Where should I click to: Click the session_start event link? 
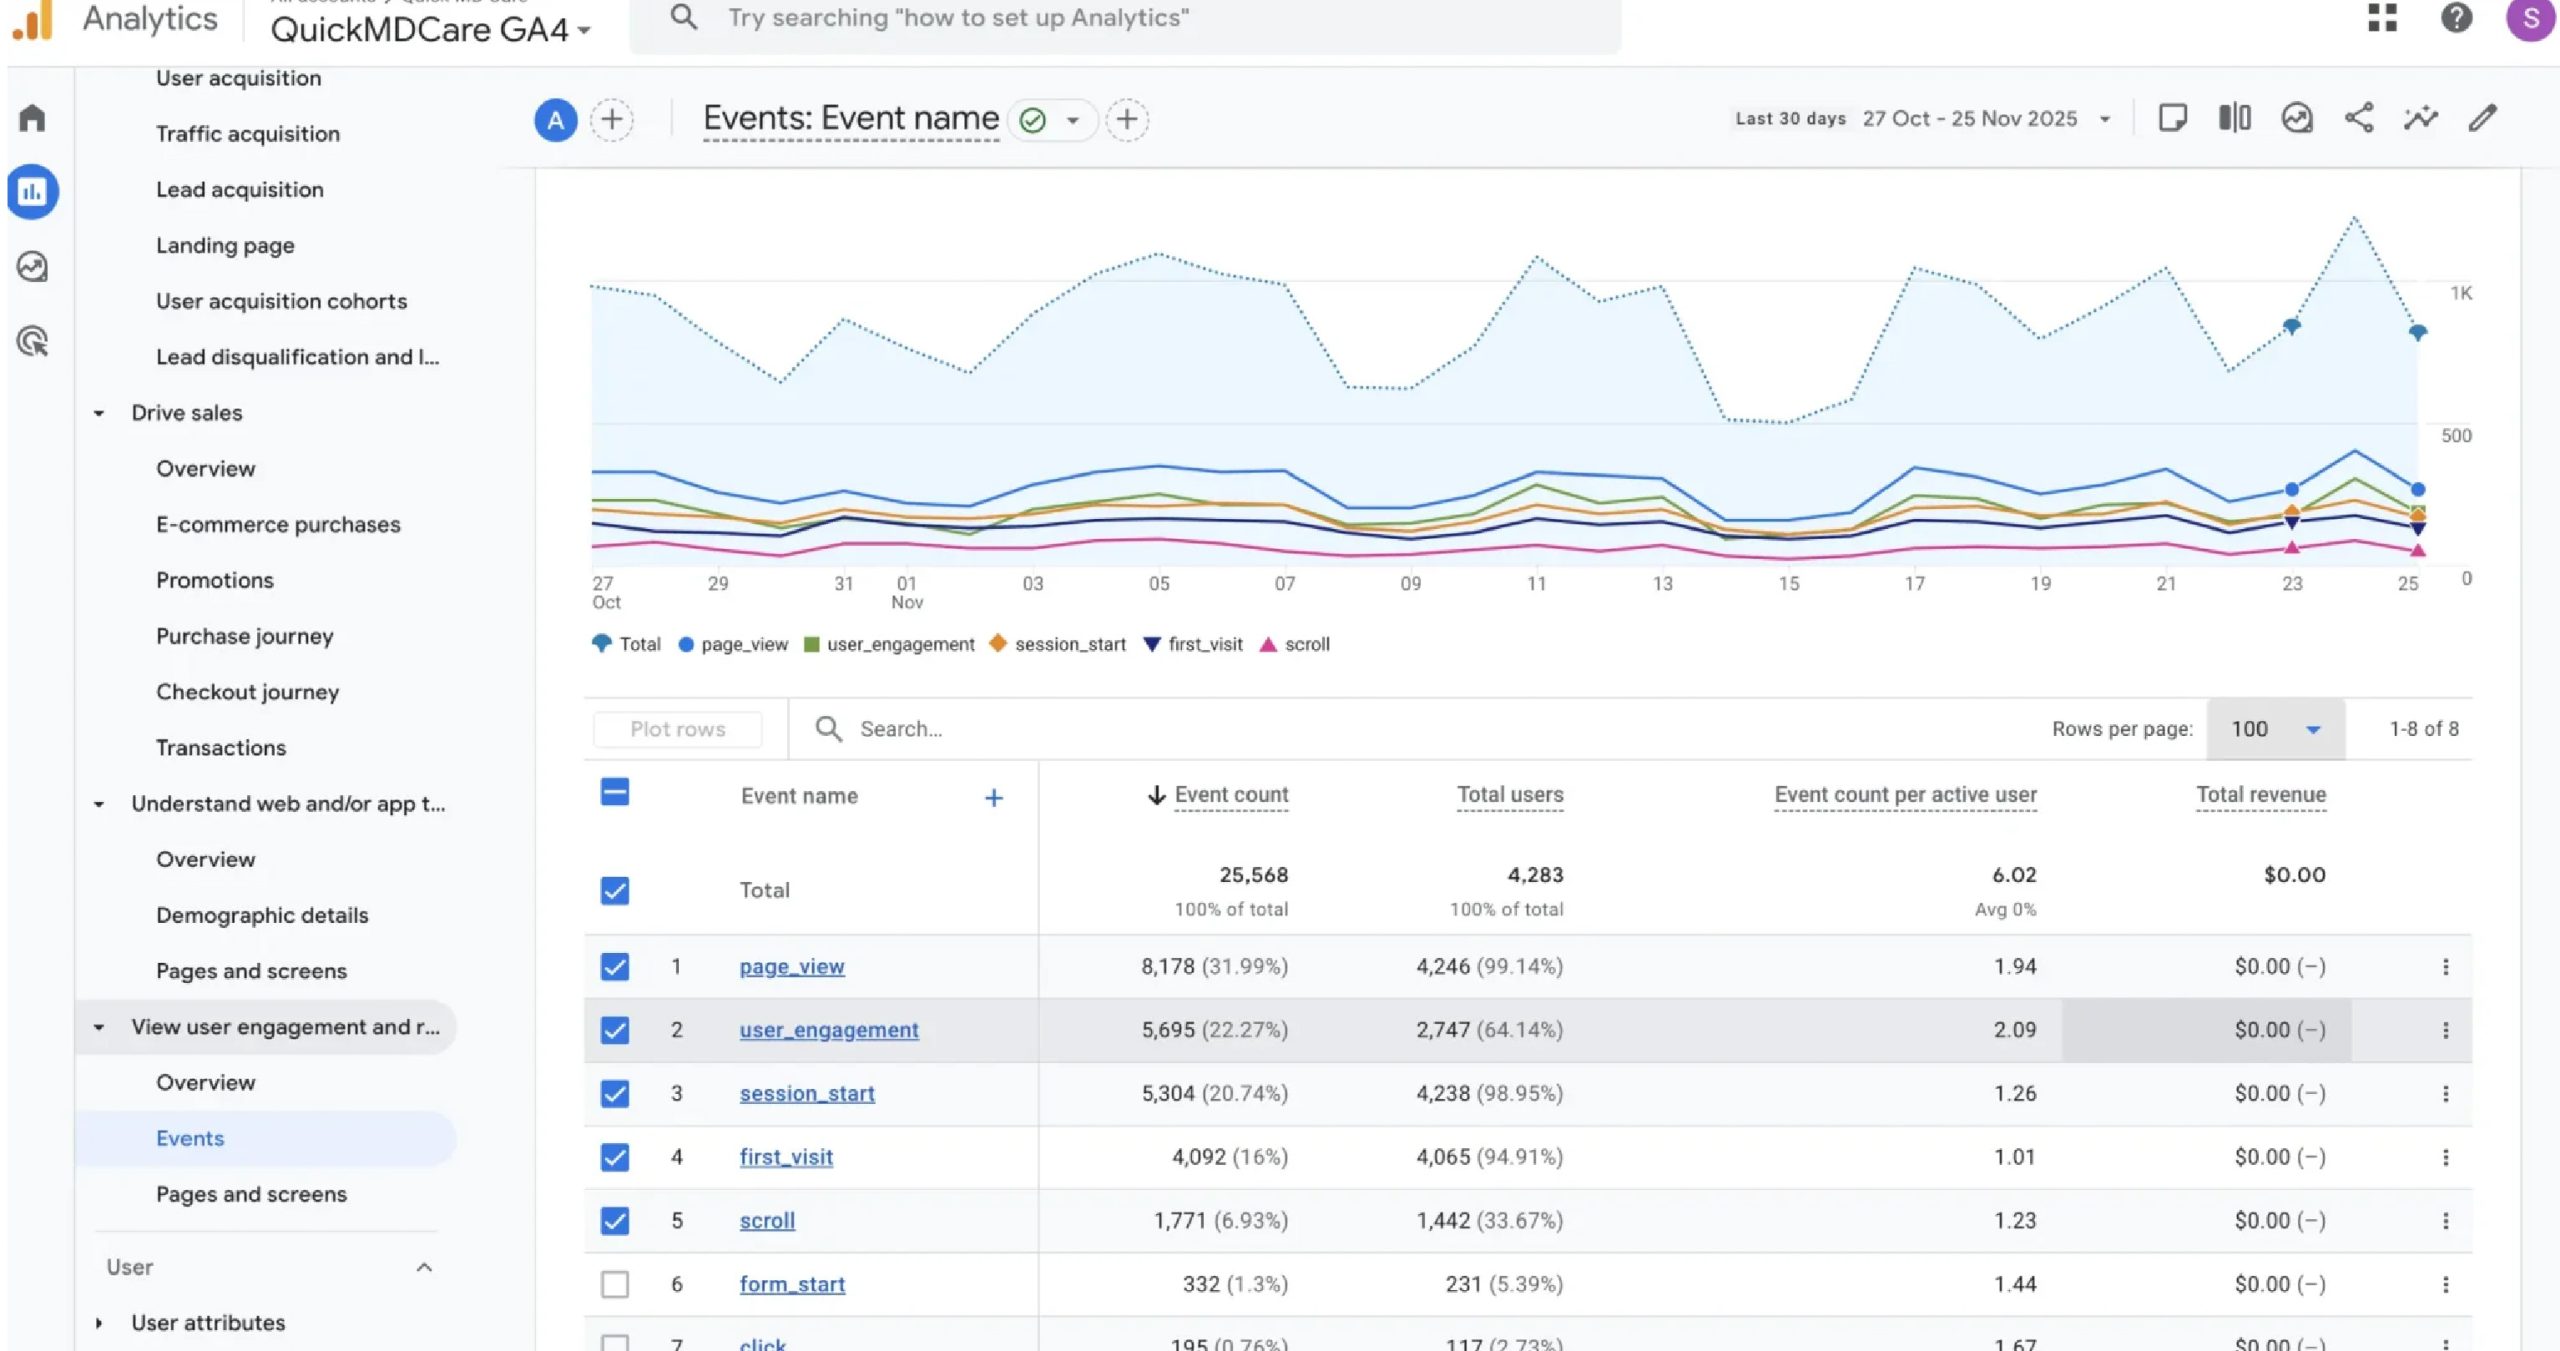pos(806,1094)
